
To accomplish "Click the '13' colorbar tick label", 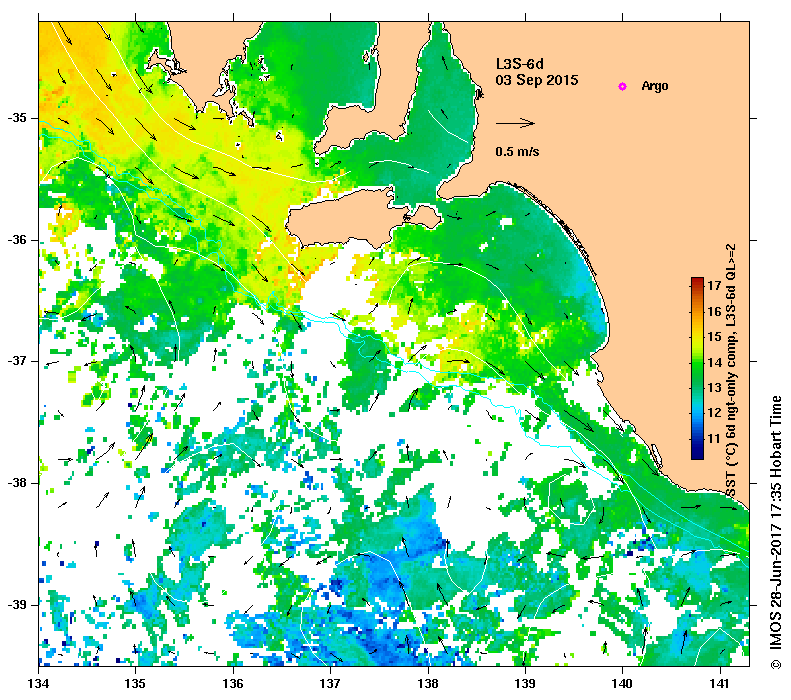I will pyautogui.click(x=714, y=388).
